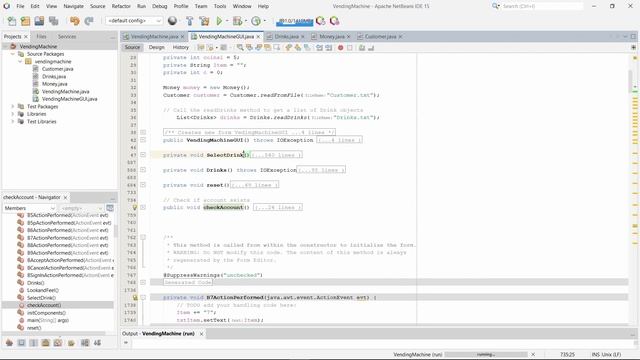Switch to Design view
The image size is (640, 360).
click(x=156, y=48)
